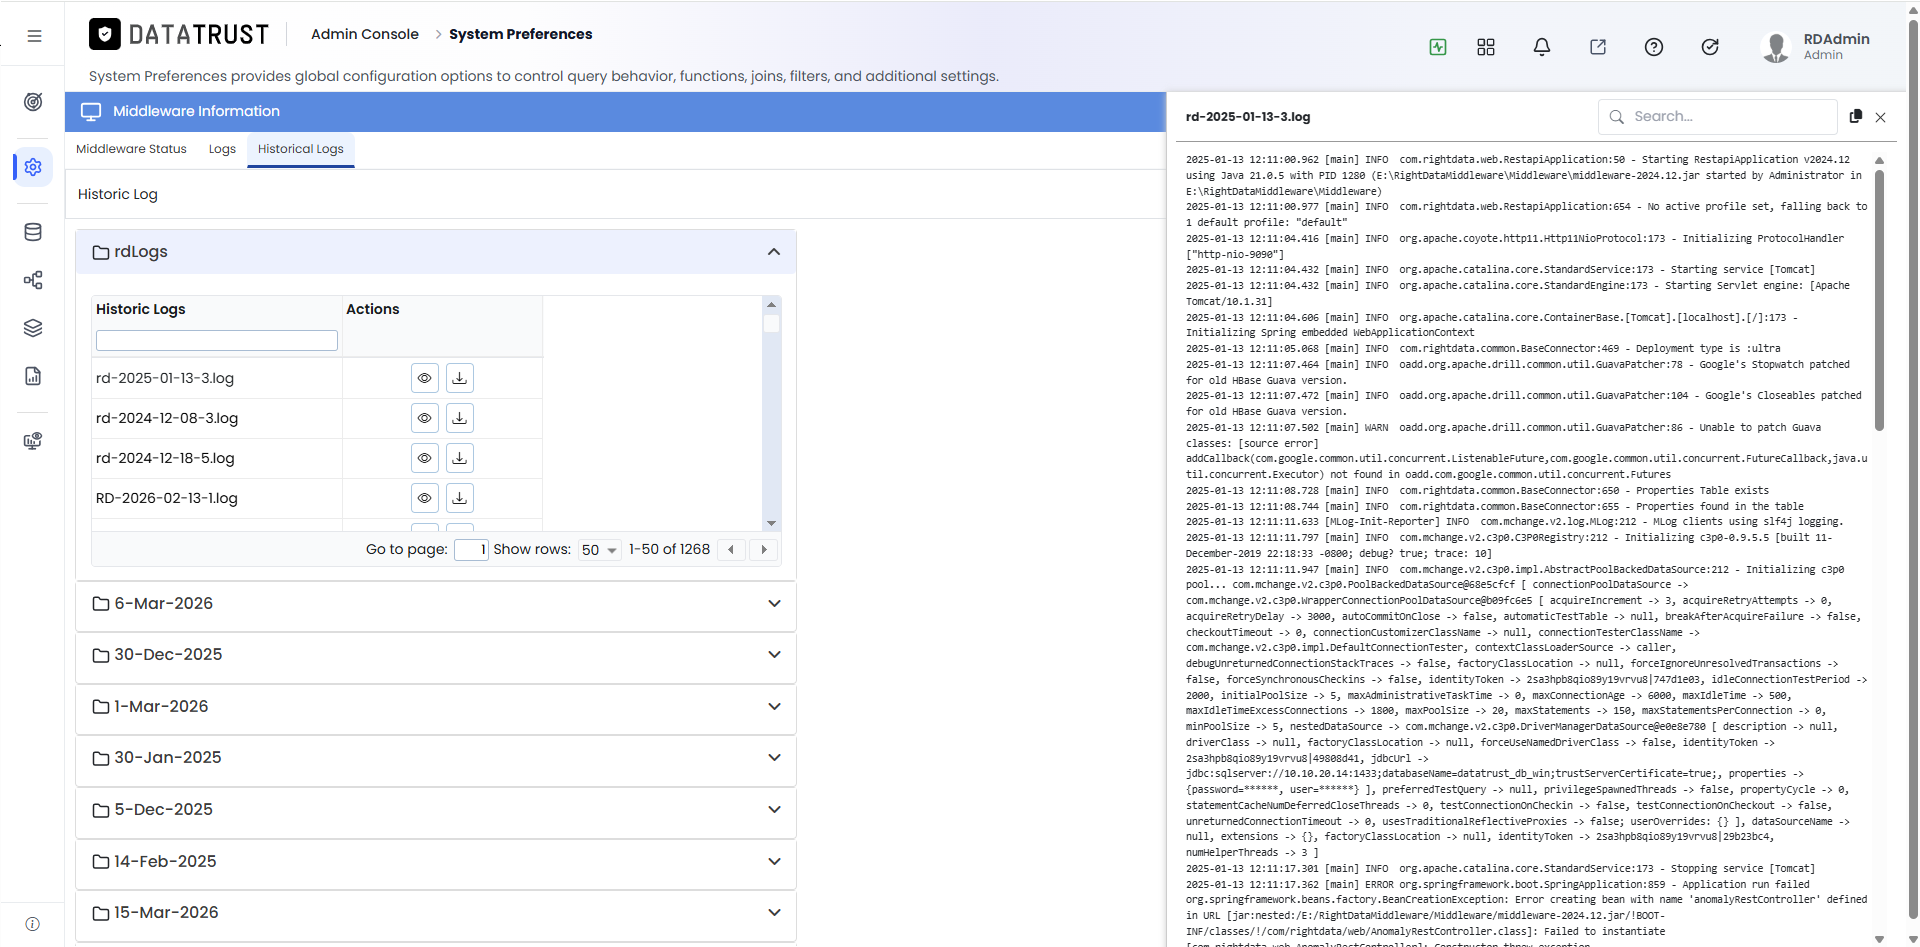Click the external link icon in header

pyautogui.click(x=1598, y=47)
